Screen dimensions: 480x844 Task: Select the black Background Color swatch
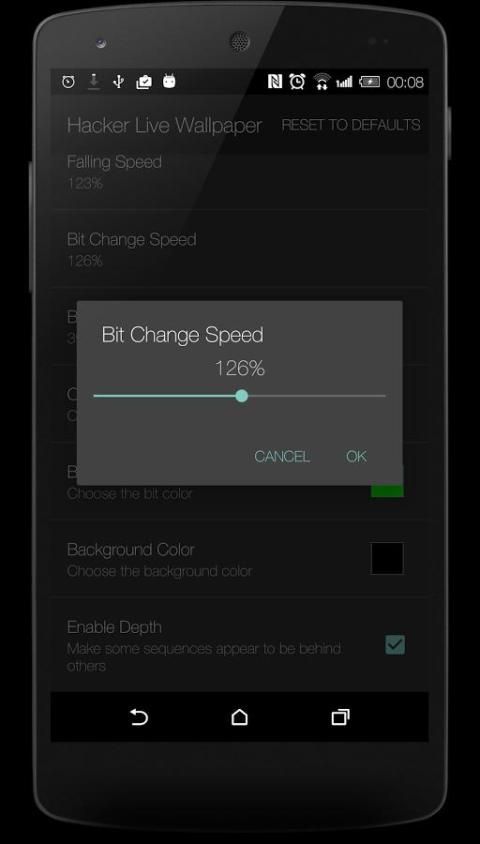coord(387,558)
